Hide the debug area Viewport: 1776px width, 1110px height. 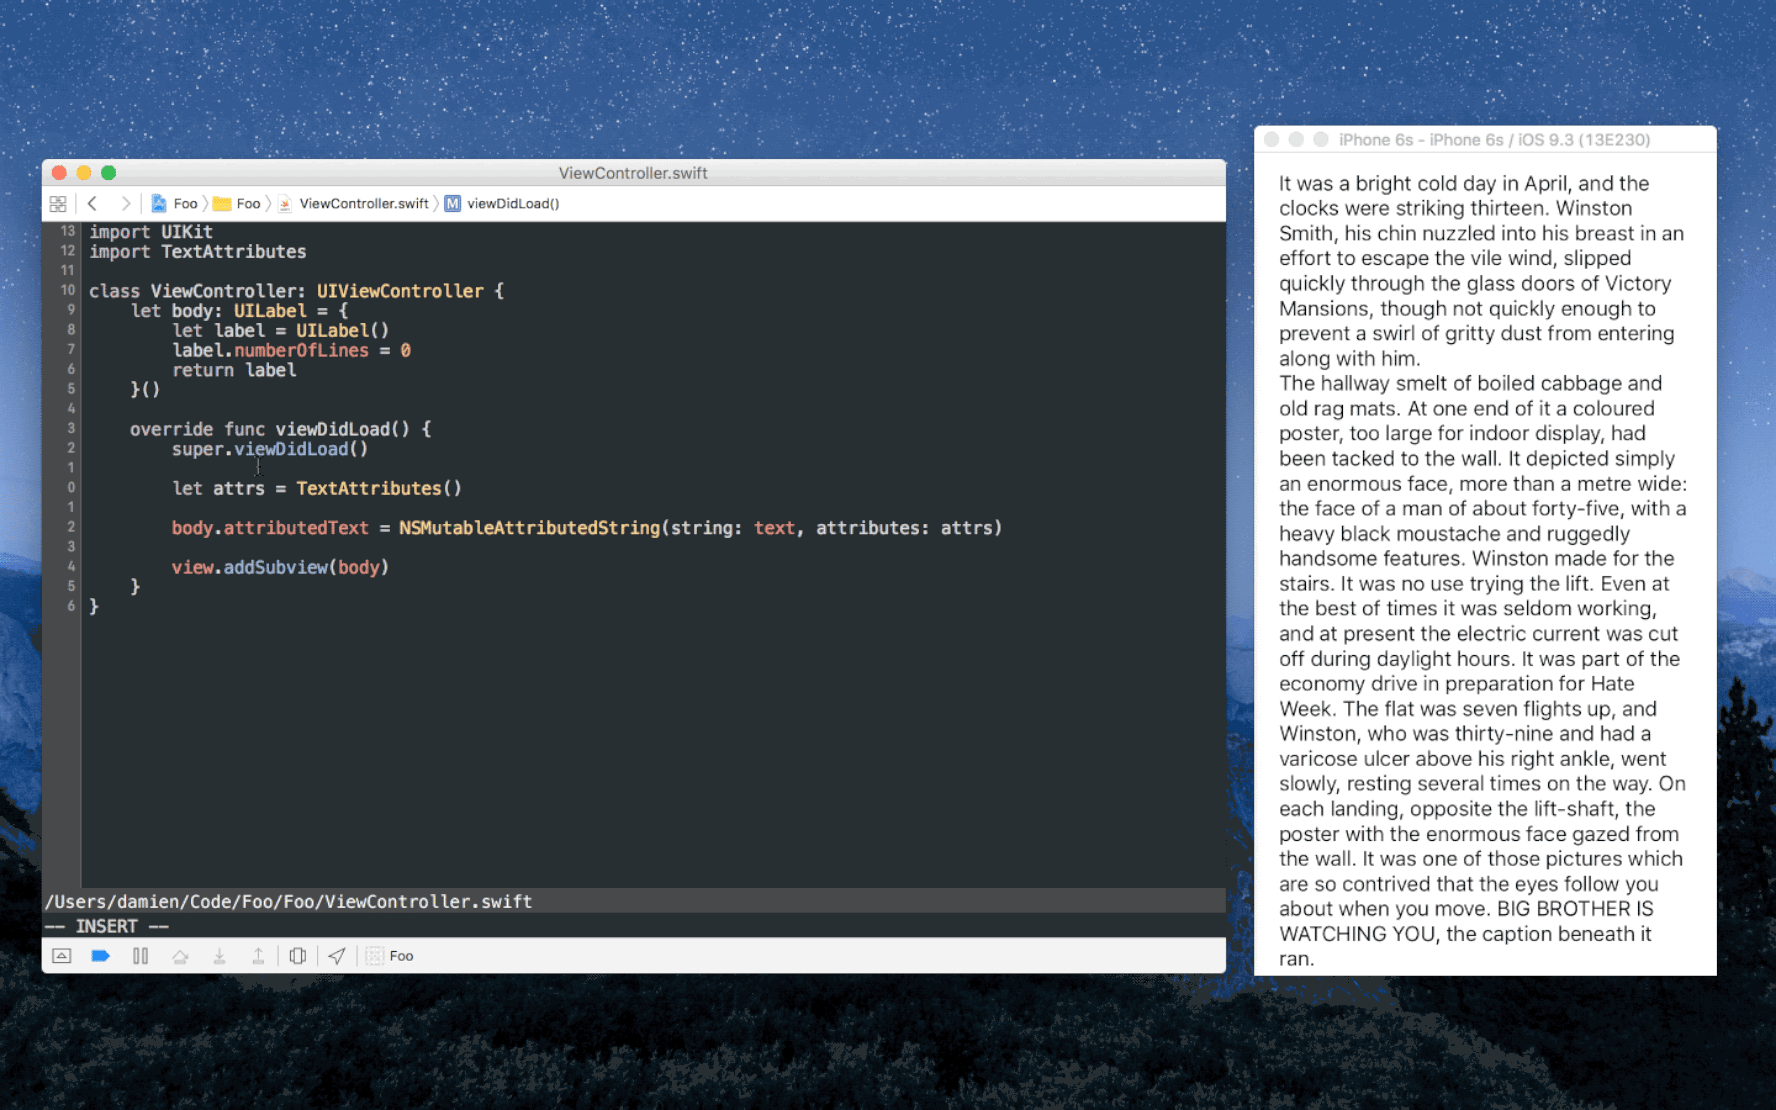62,956
